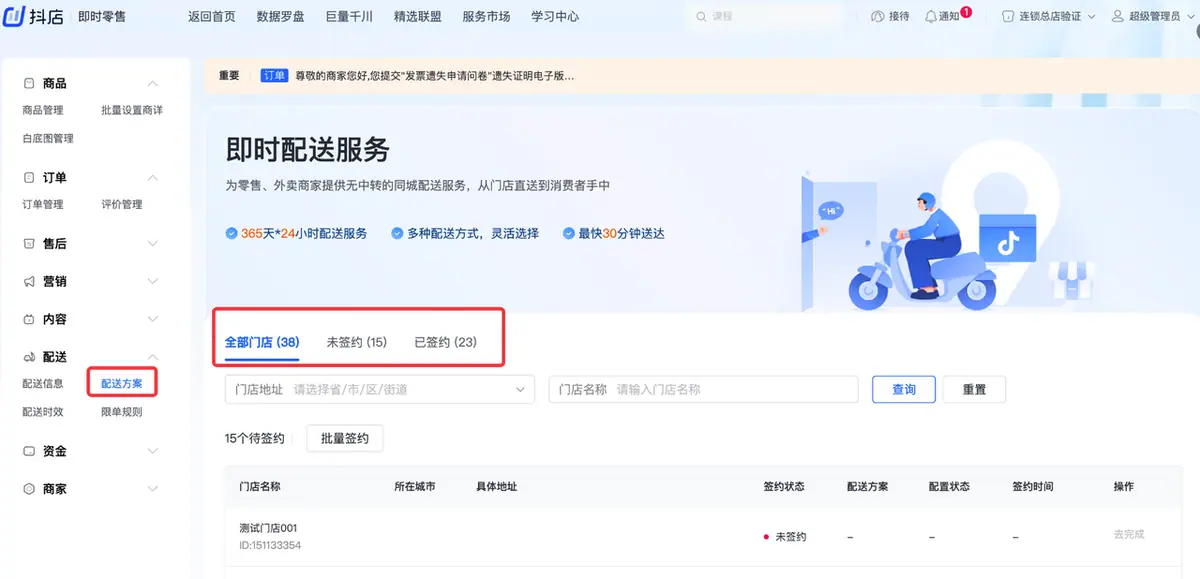This screenshot has width=1200, height=579.
Task: Open 批量设置商详 in the sidebar
Action: coord(132,111)
